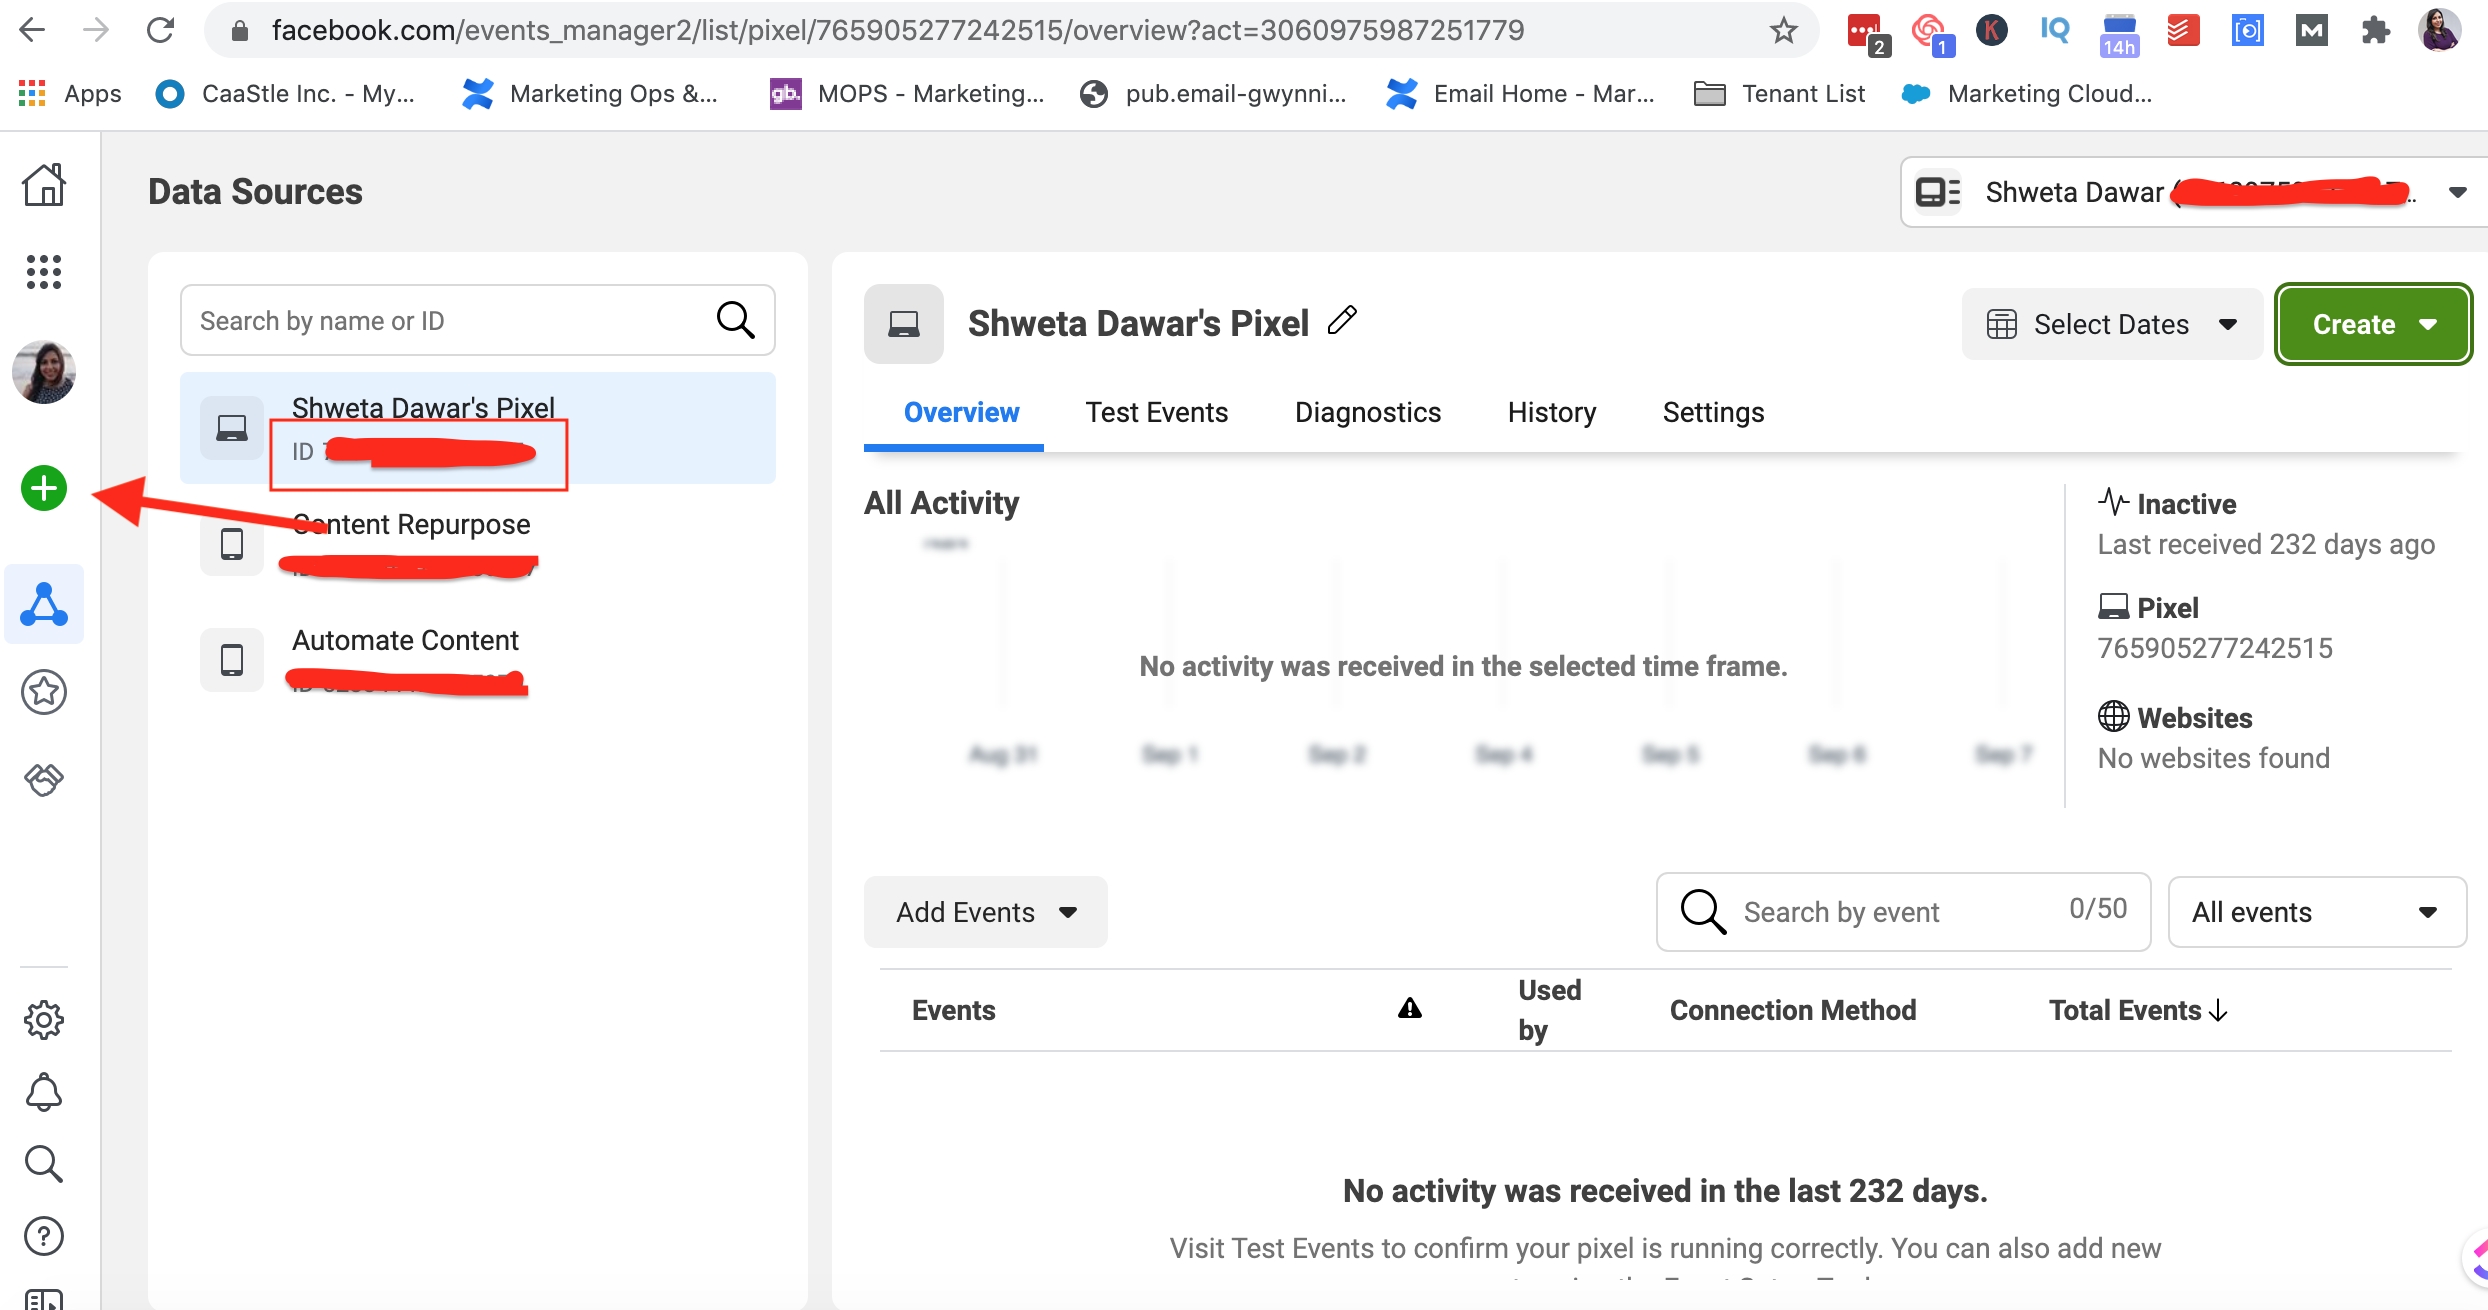Click the Events column header
Viewport: 2488px width, 1310px height.
click(953, 1010)
